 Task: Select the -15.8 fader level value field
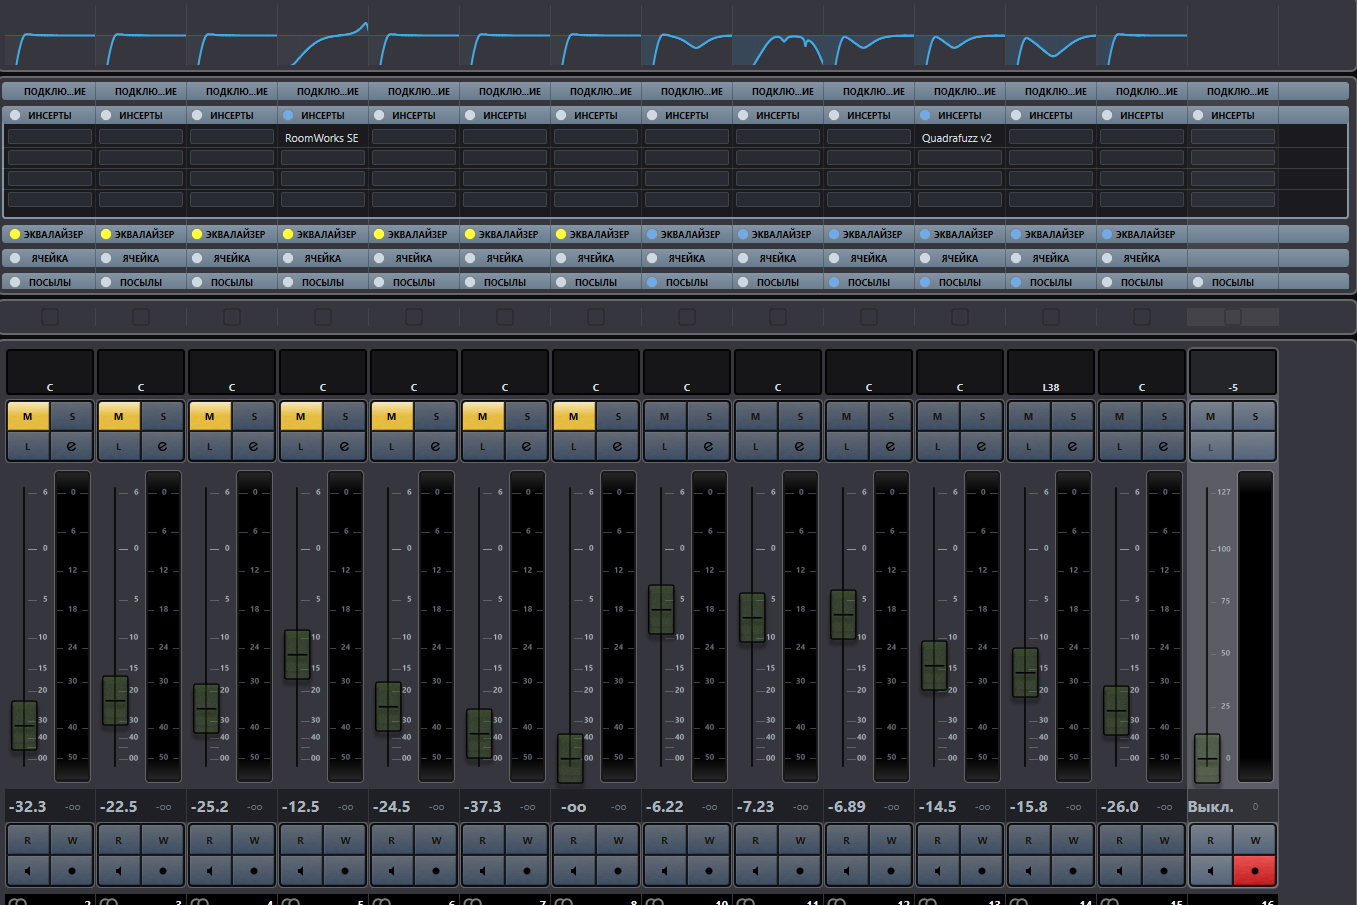(1029, 806)
